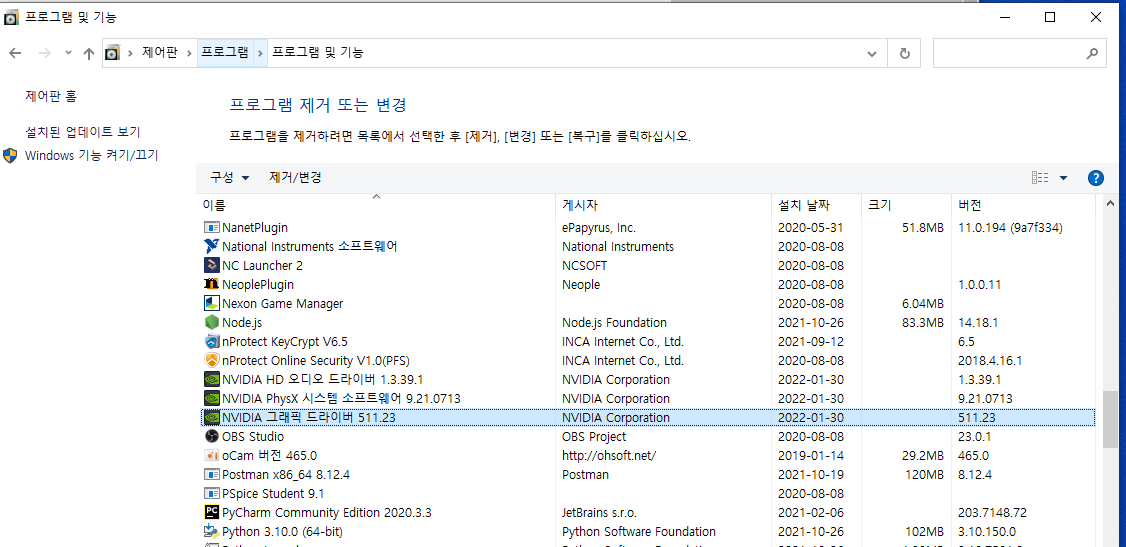Click the 제거/변경 toolbar button

(x=295, y=177)
